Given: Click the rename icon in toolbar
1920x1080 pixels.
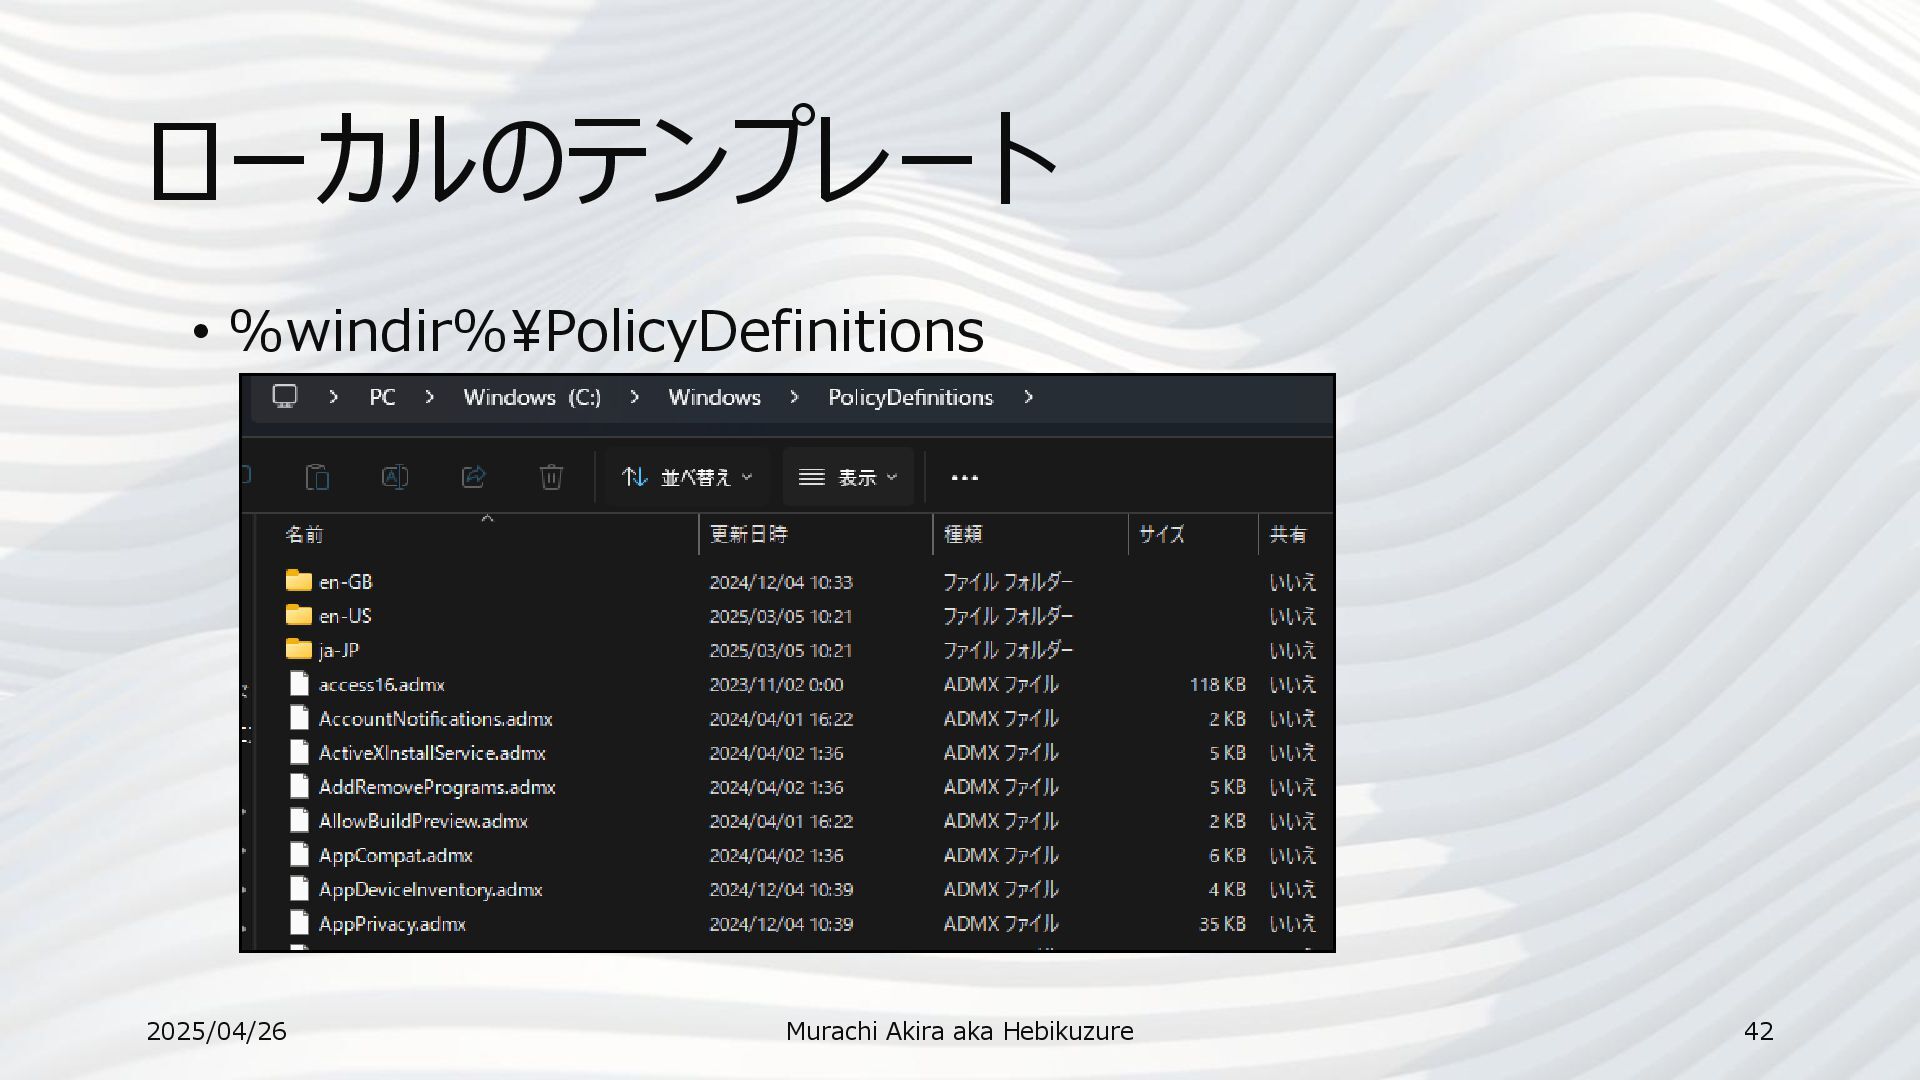Looking at the screenshot, I should (x=395, y=477).
